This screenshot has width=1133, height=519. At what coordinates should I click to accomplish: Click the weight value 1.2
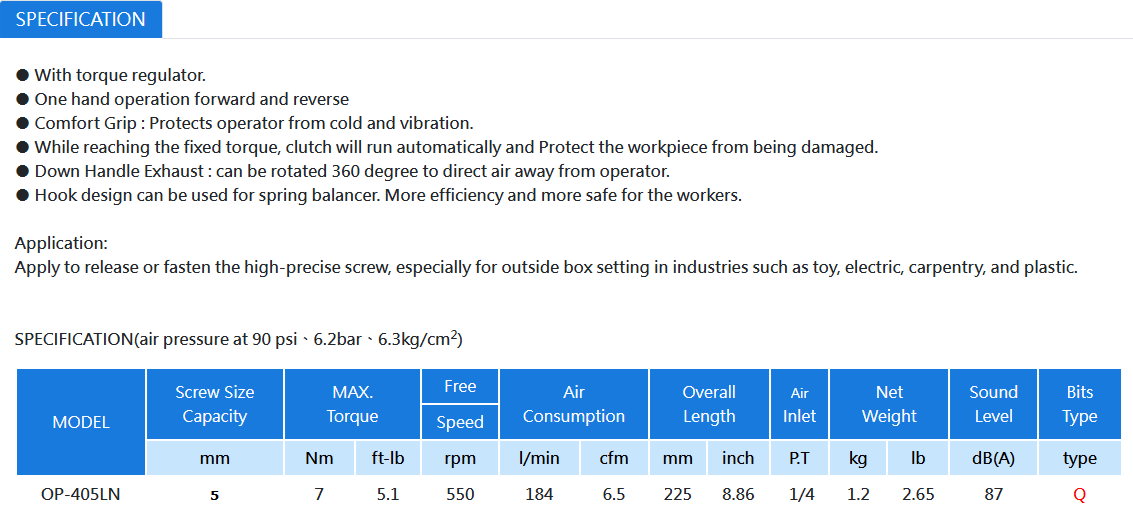(858, 494)
